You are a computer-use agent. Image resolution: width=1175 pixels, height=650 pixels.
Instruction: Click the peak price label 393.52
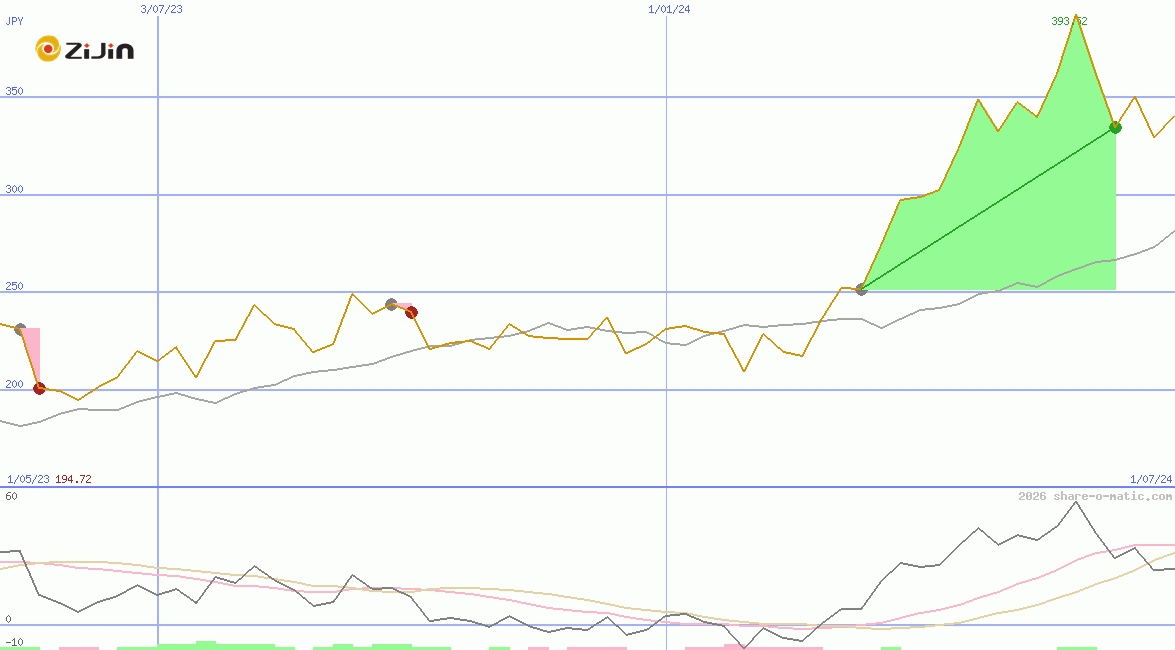[1071, 21]
